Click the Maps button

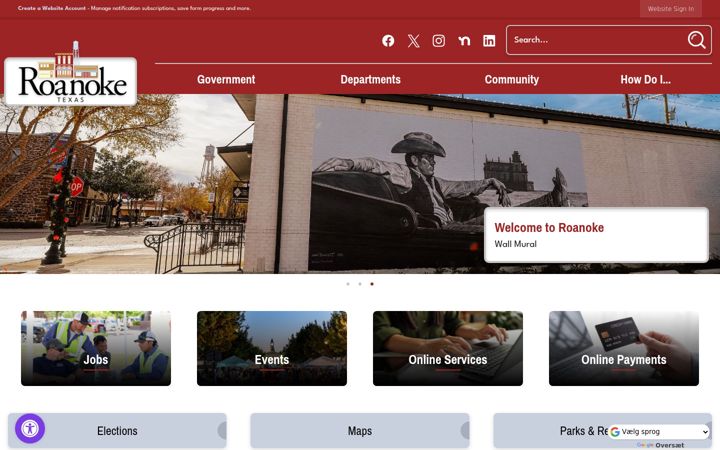(x=360, y=431)
